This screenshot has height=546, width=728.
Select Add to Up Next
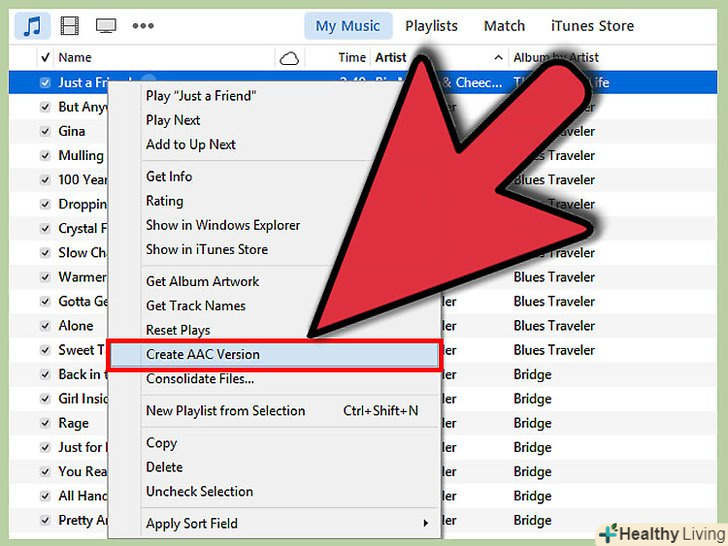[191, 144]
